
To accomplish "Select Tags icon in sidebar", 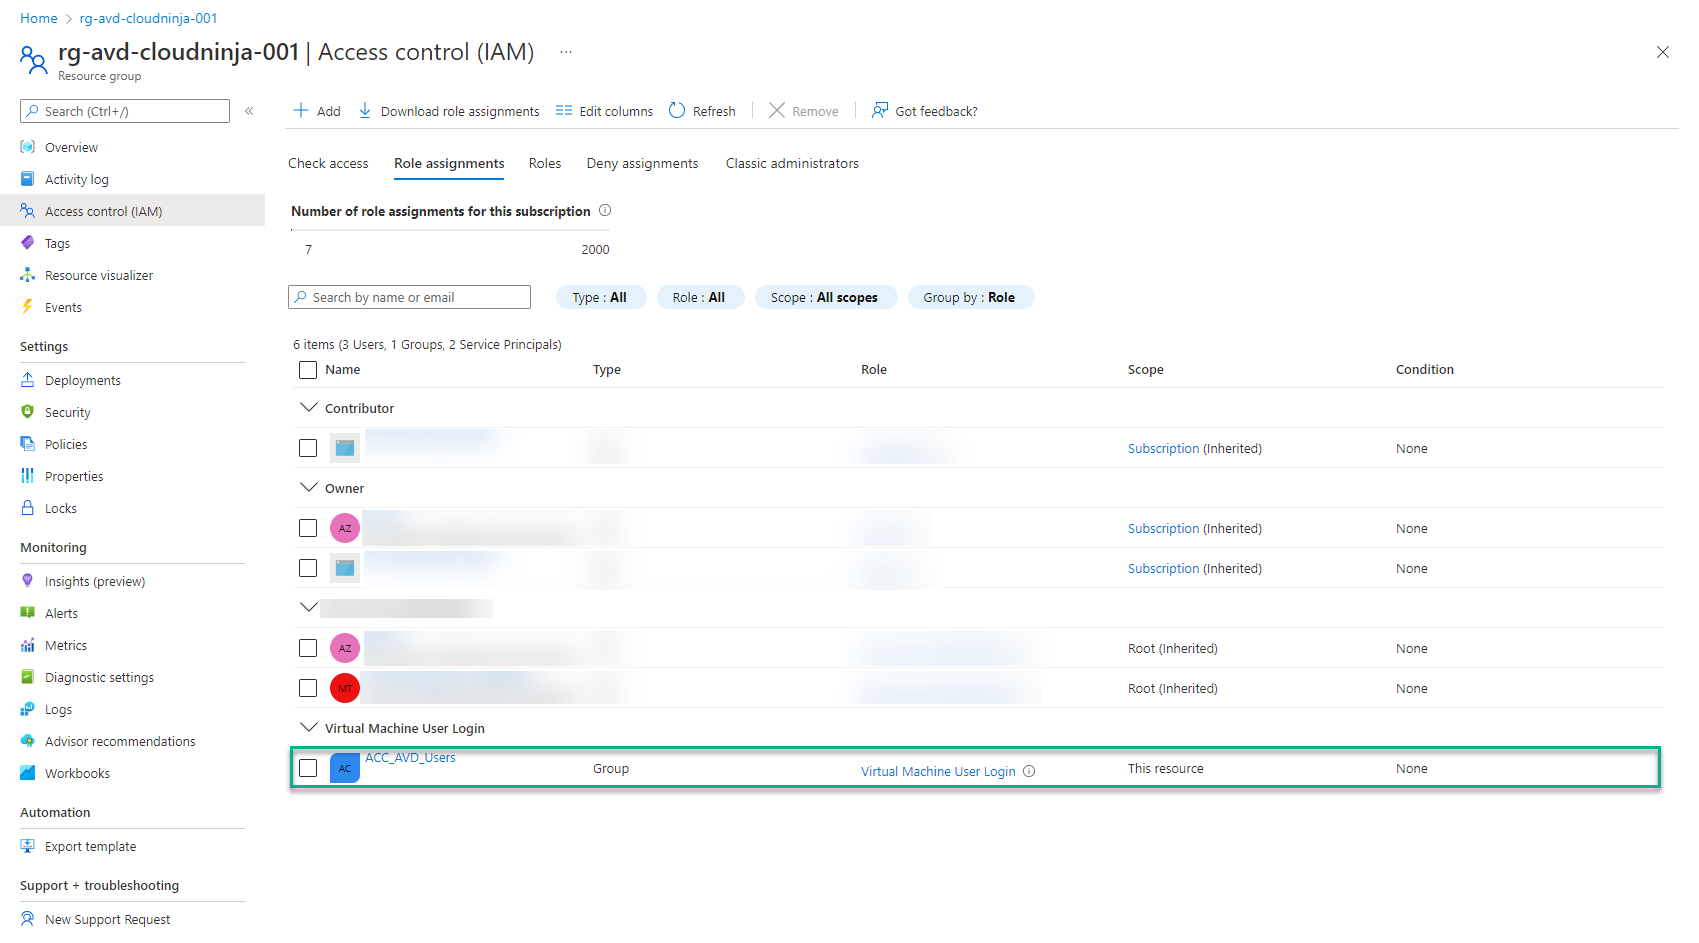I will point(28,243).
